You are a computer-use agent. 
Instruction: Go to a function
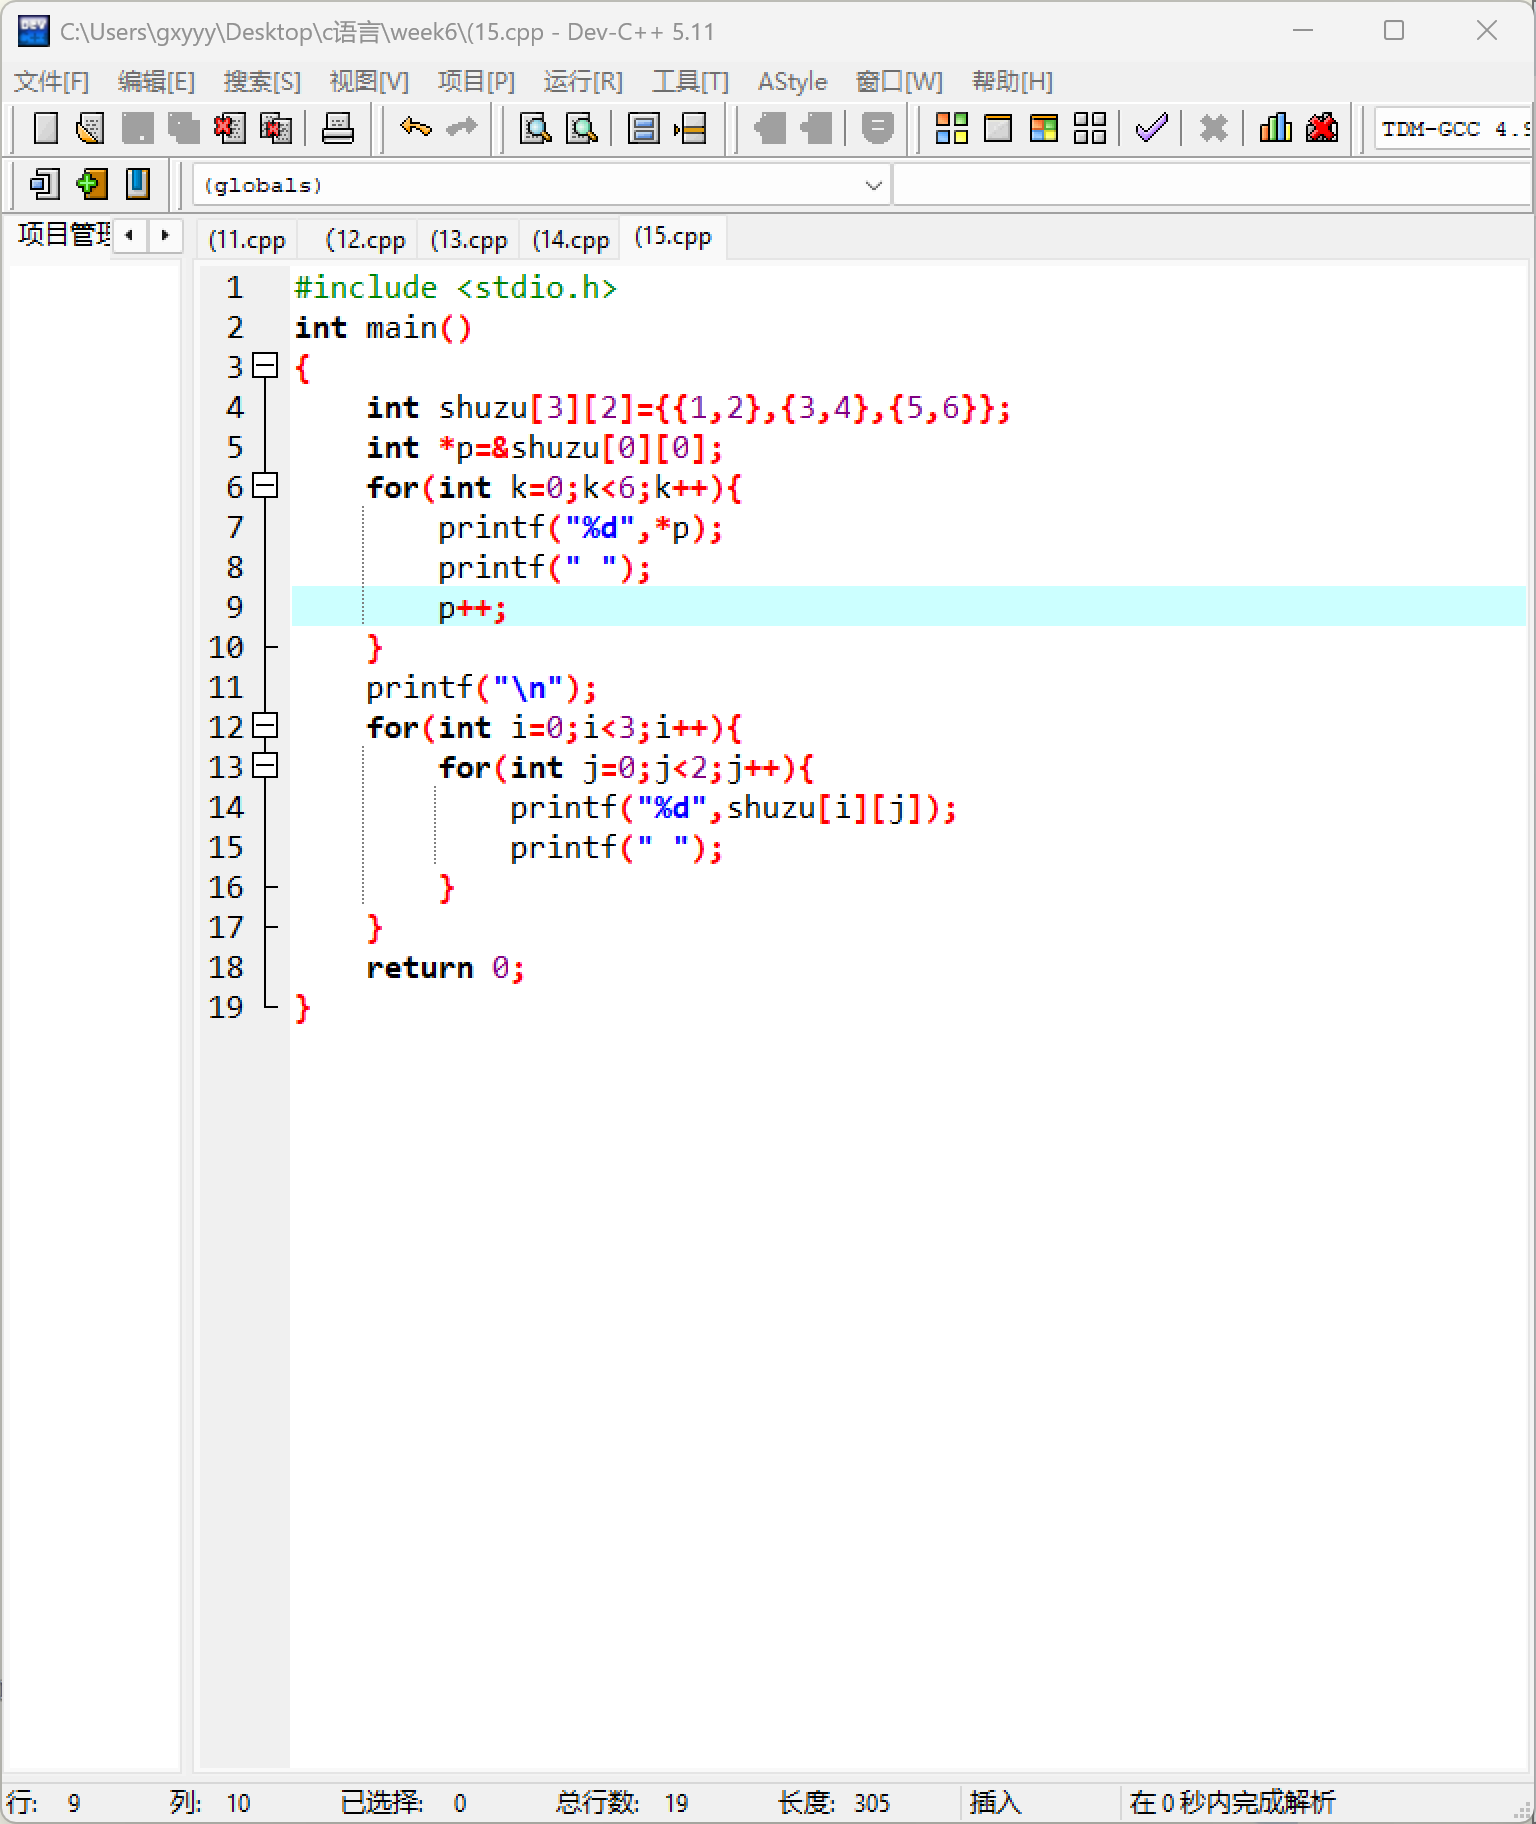pos(644,128)
